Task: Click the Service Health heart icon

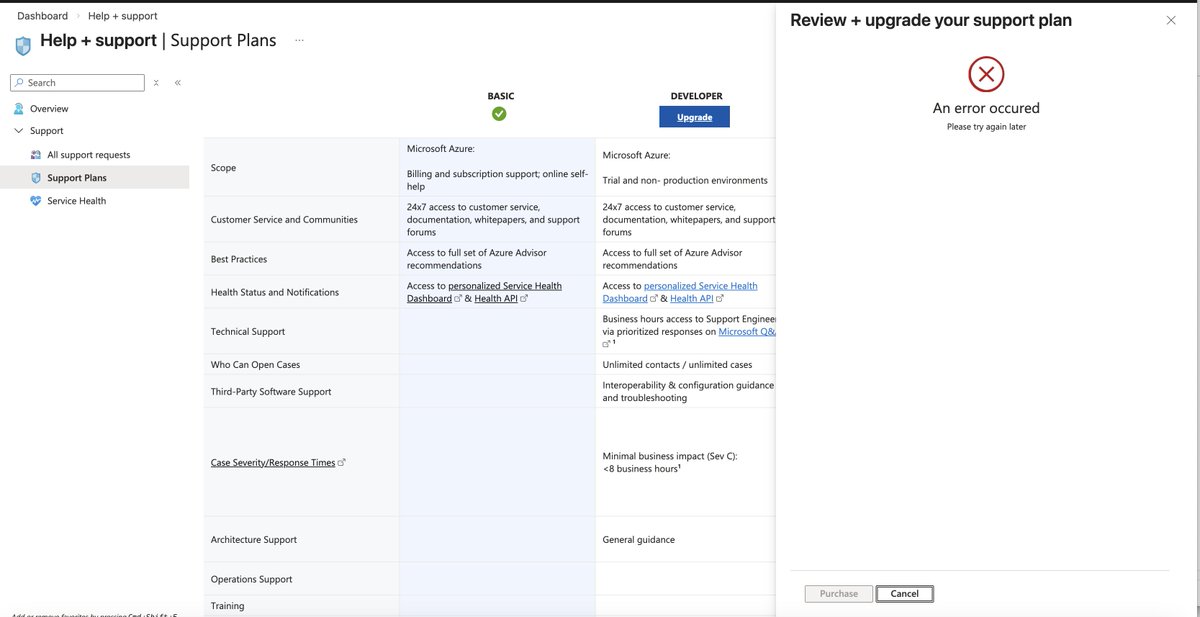Action: pos(37,201)
